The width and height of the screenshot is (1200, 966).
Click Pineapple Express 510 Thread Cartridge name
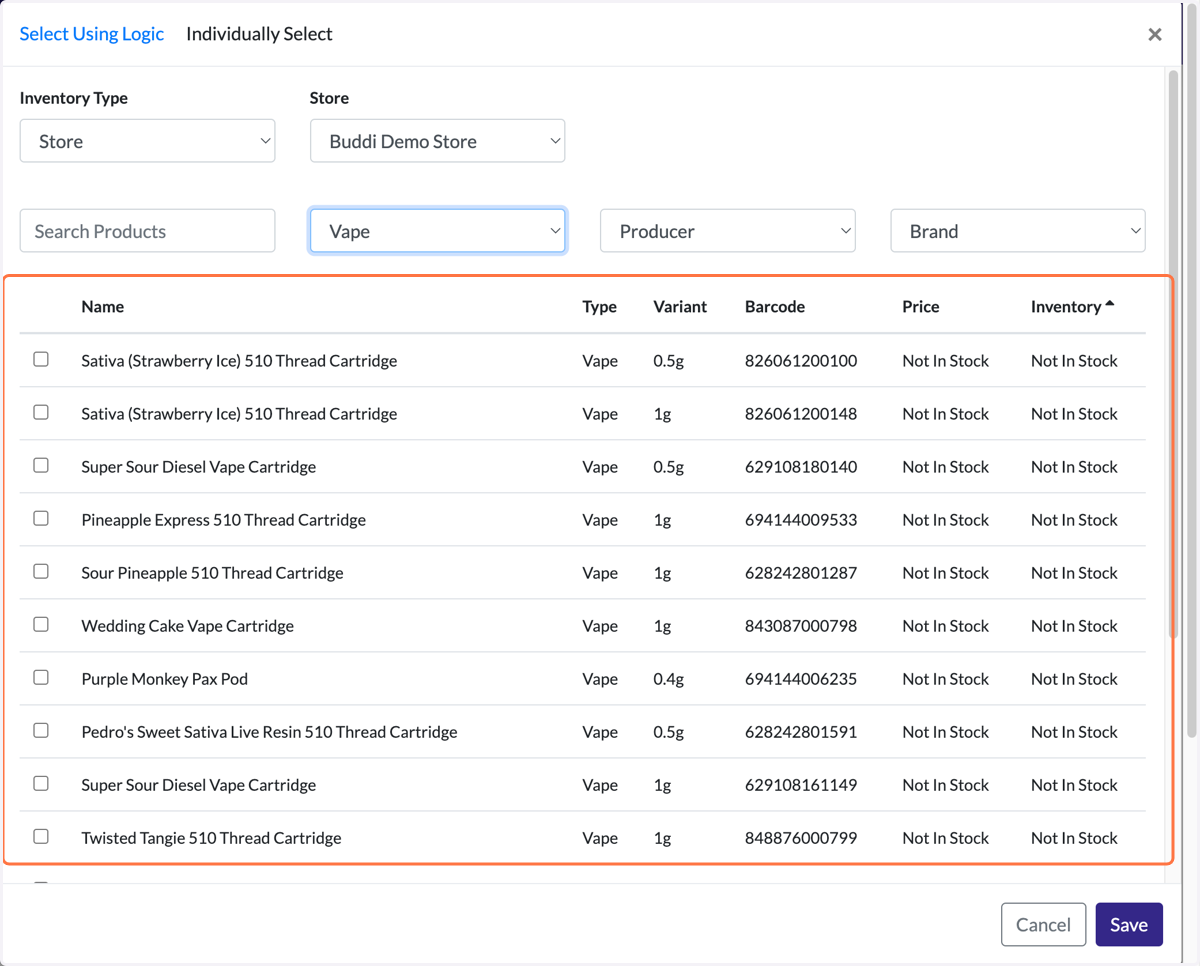pyautogui.click(x=224, y=520)
